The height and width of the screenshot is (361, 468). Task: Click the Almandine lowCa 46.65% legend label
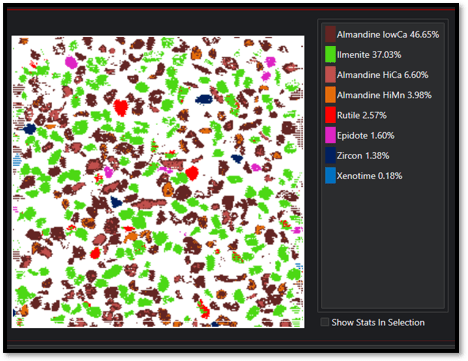pyautogui.click(x=388, y=35)
